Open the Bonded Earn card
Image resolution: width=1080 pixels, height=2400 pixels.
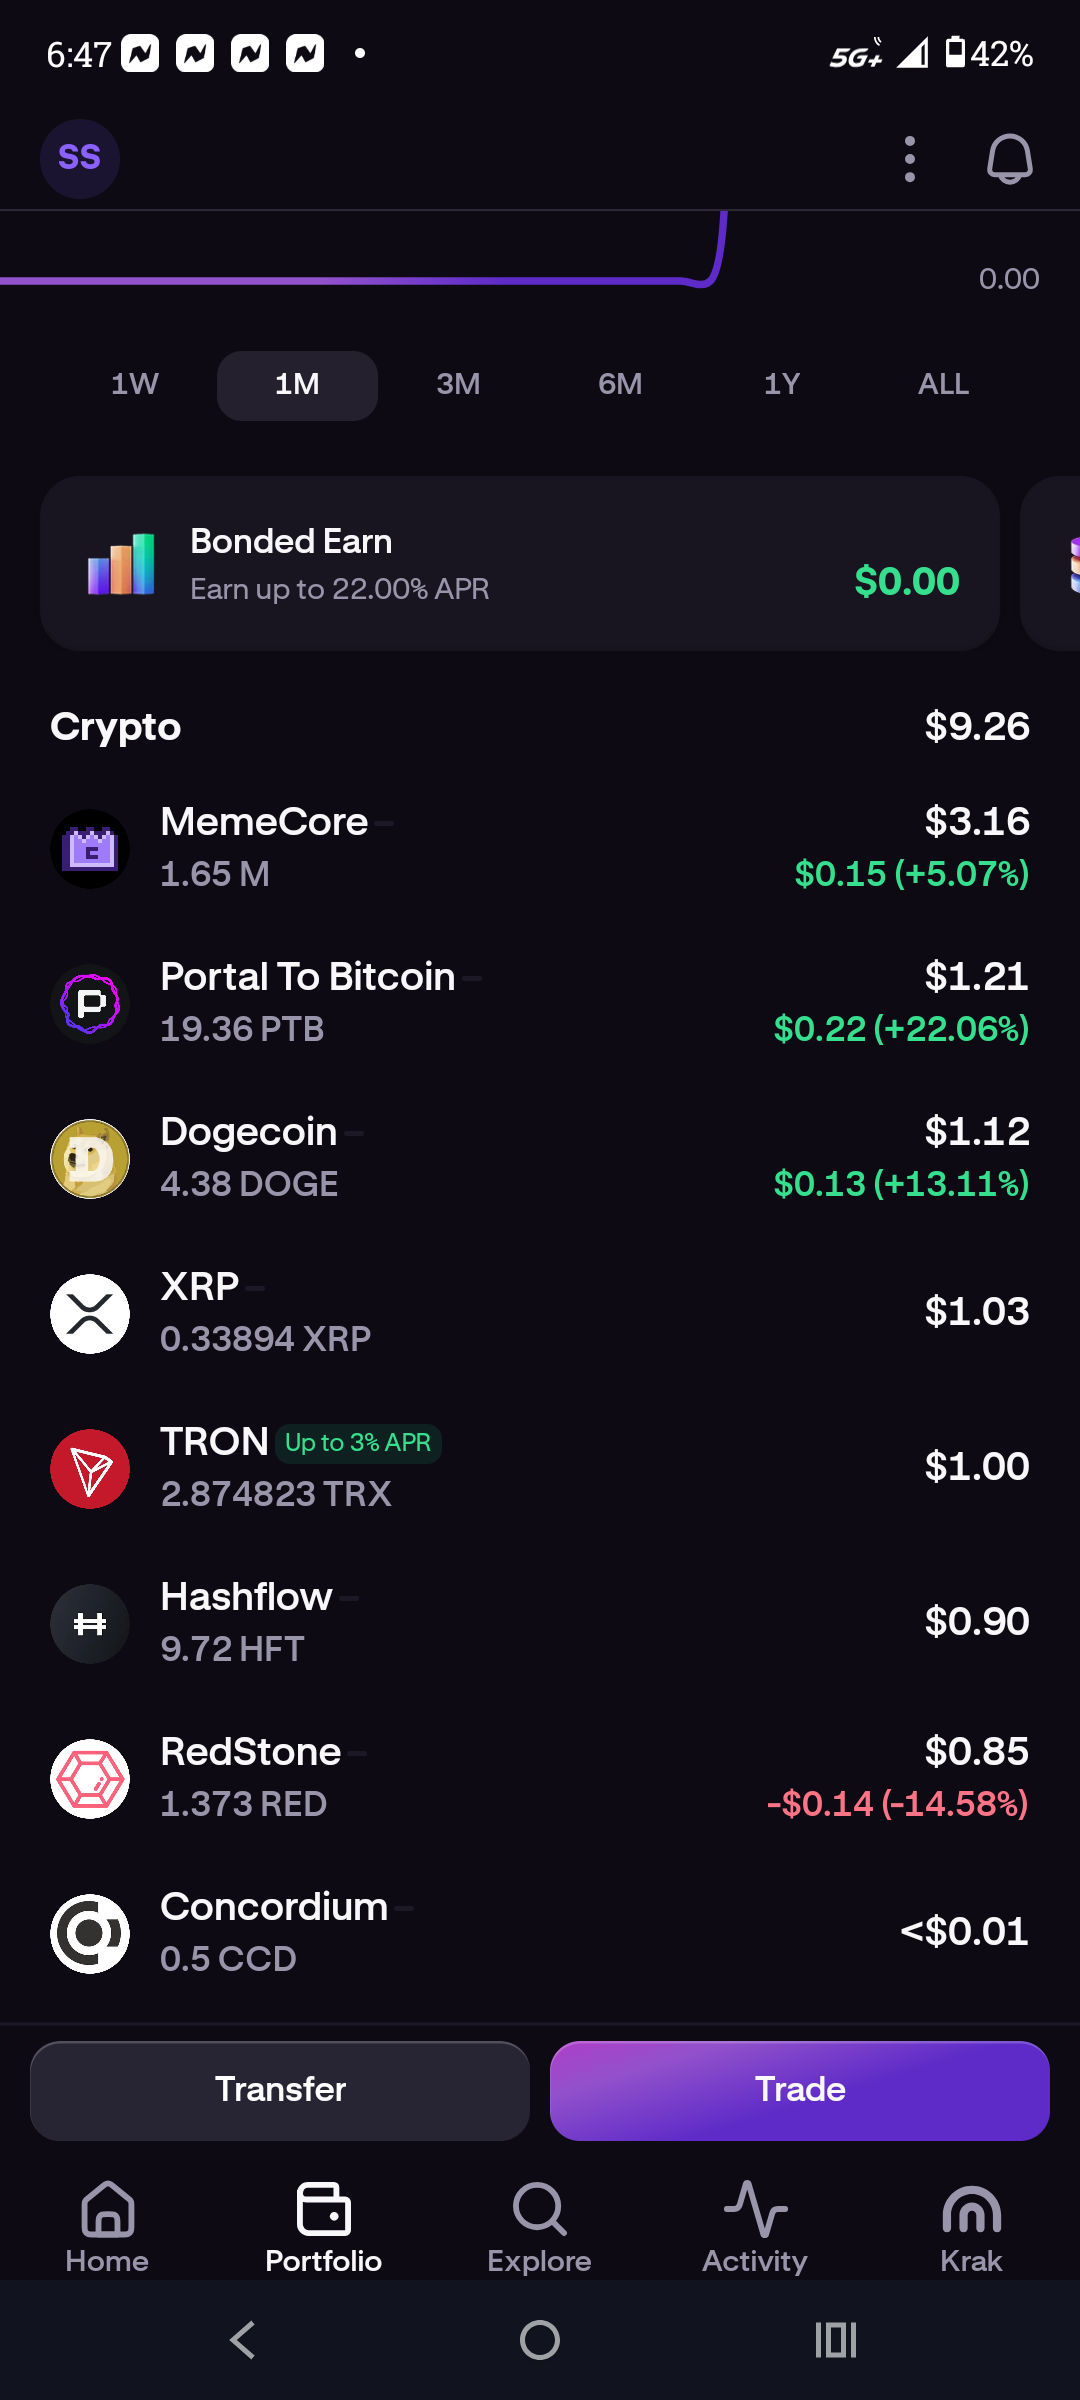pos(520,564)
